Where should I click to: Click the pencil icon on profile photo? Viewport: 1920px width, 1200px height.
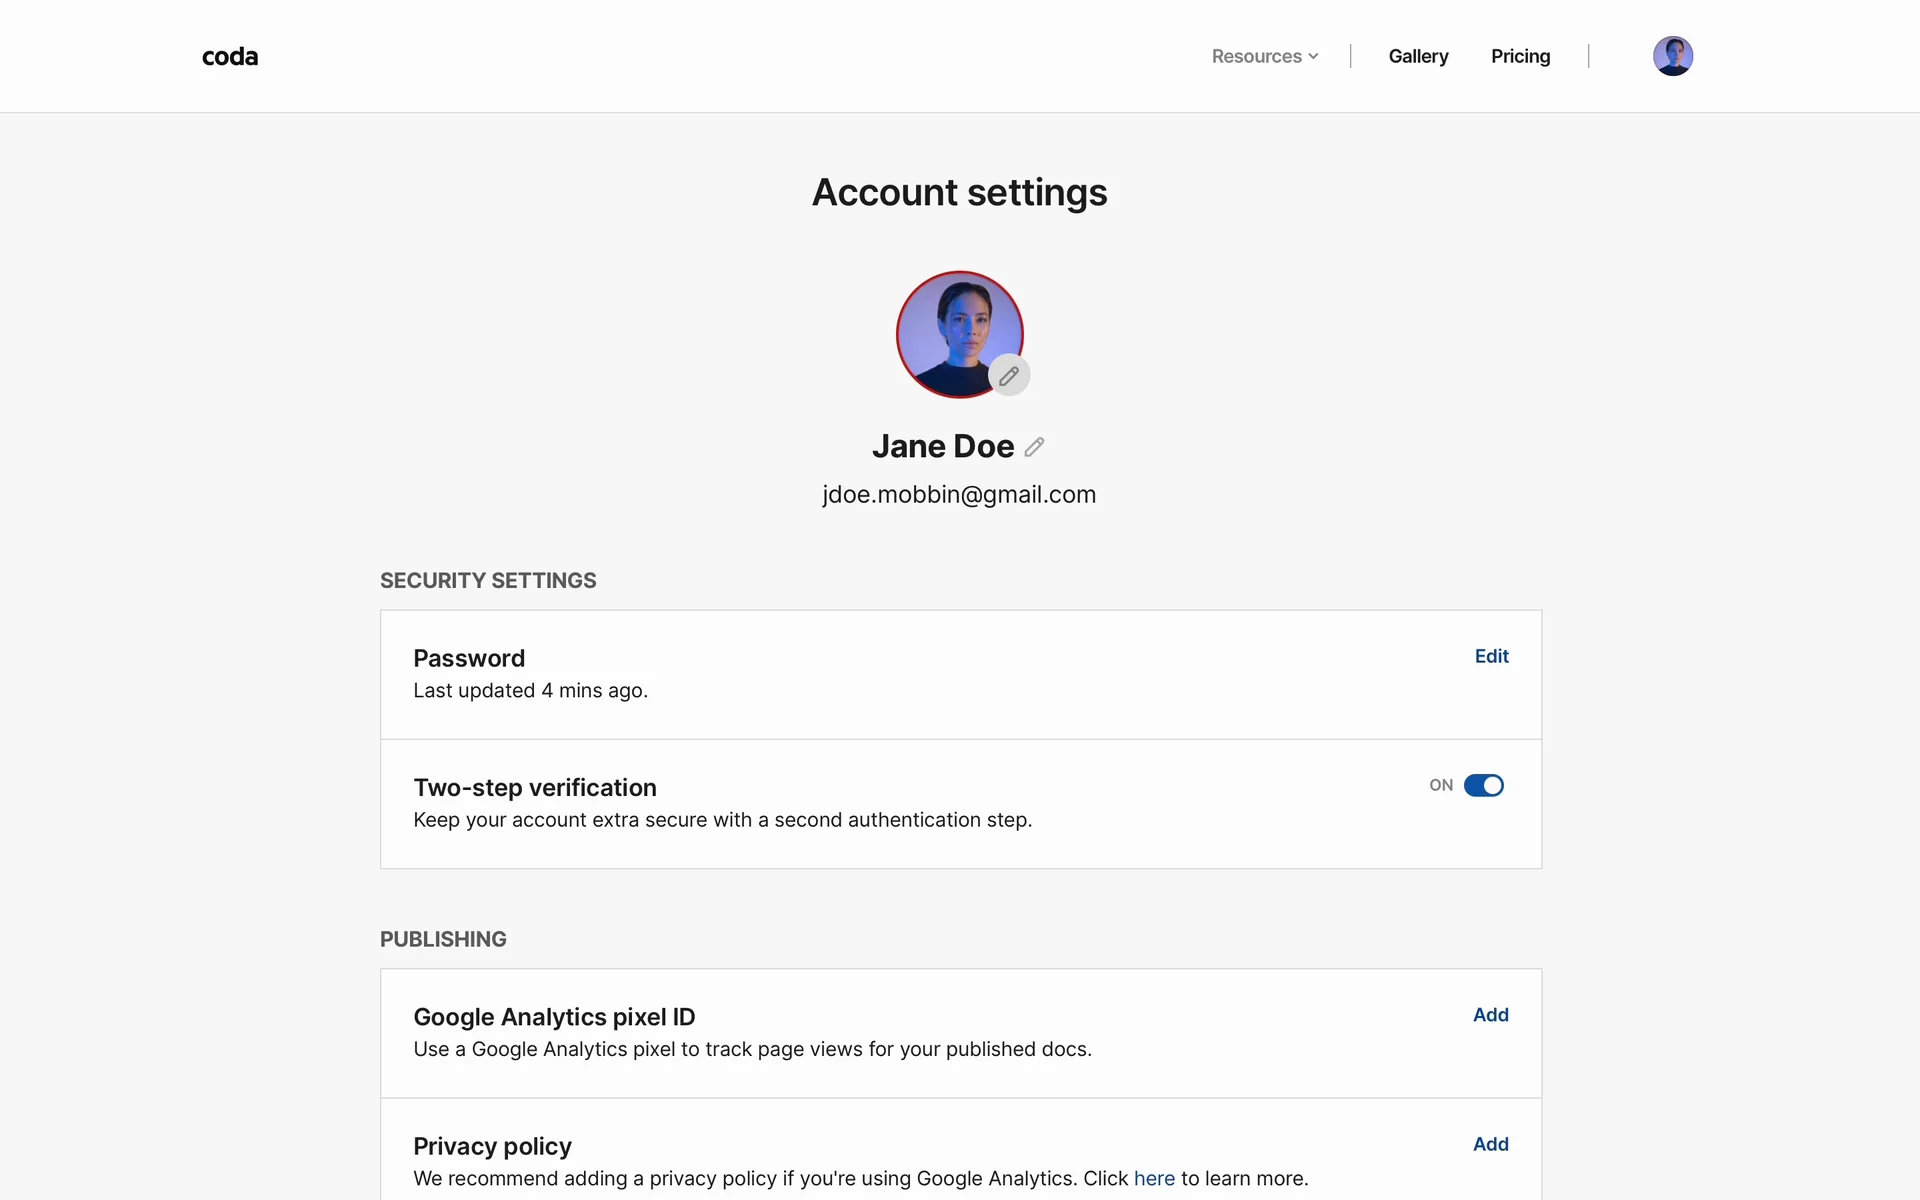point(1009,376)
